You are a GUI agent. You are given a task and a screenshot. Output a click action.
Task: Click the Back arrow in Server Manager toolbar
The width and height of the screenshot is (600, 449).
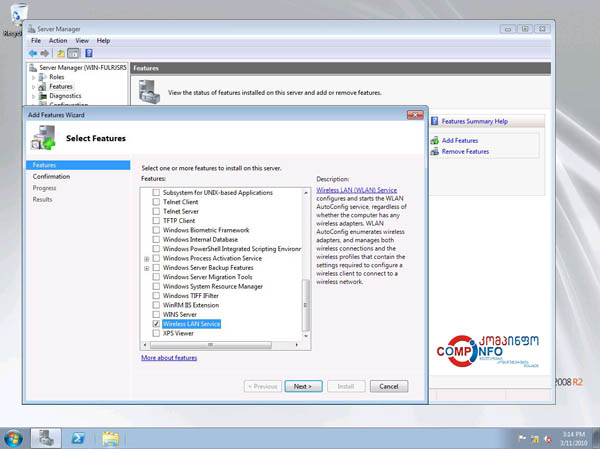tap(33, 53)
